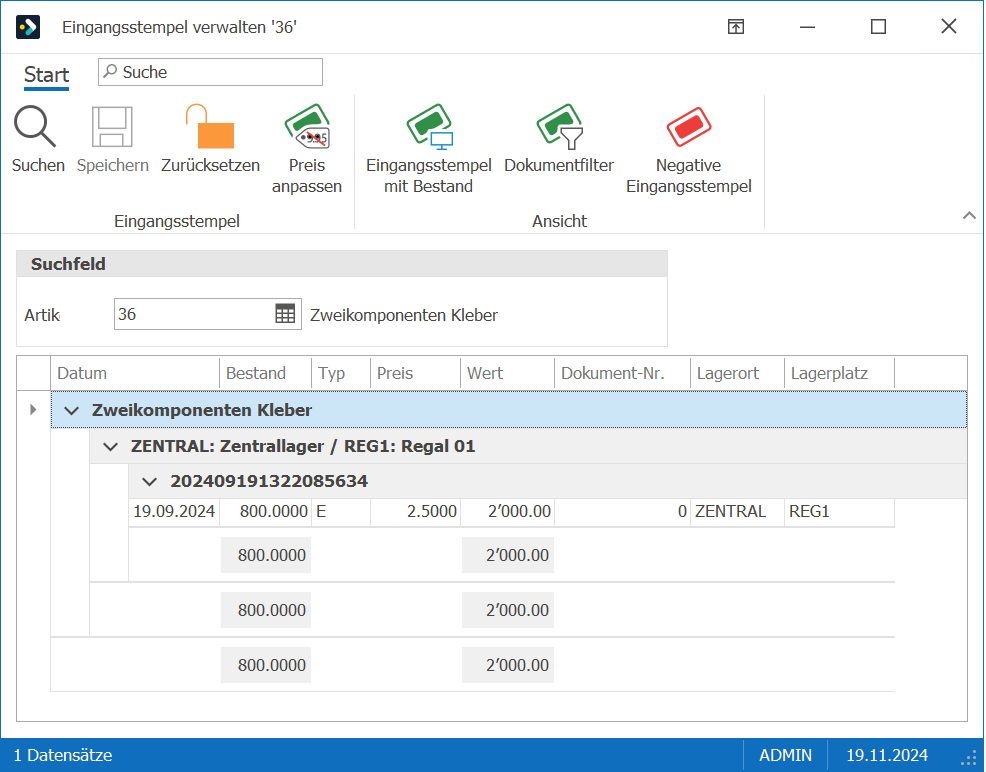Screen dimensions: 986x772
Task: Collapse the Zweikomponenten Kleber group
Action: point(72,411)
